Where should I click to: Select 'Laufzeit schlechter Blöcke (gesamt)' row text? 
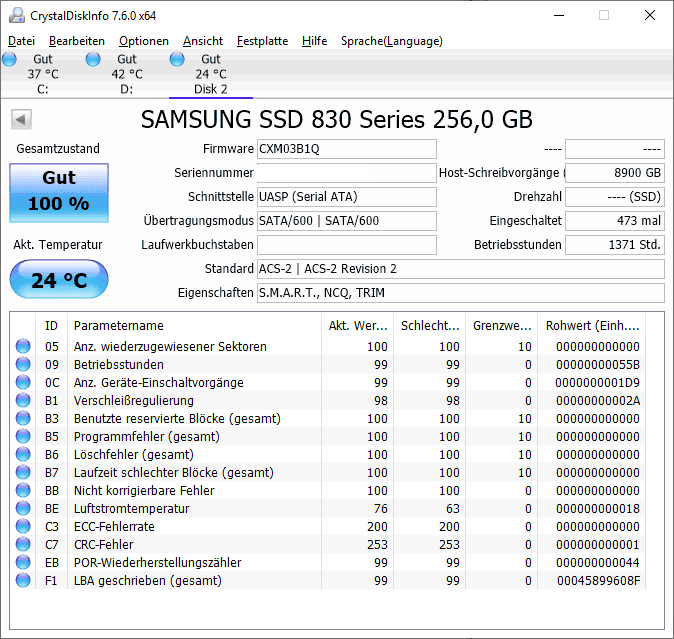[x=174, y=472]
